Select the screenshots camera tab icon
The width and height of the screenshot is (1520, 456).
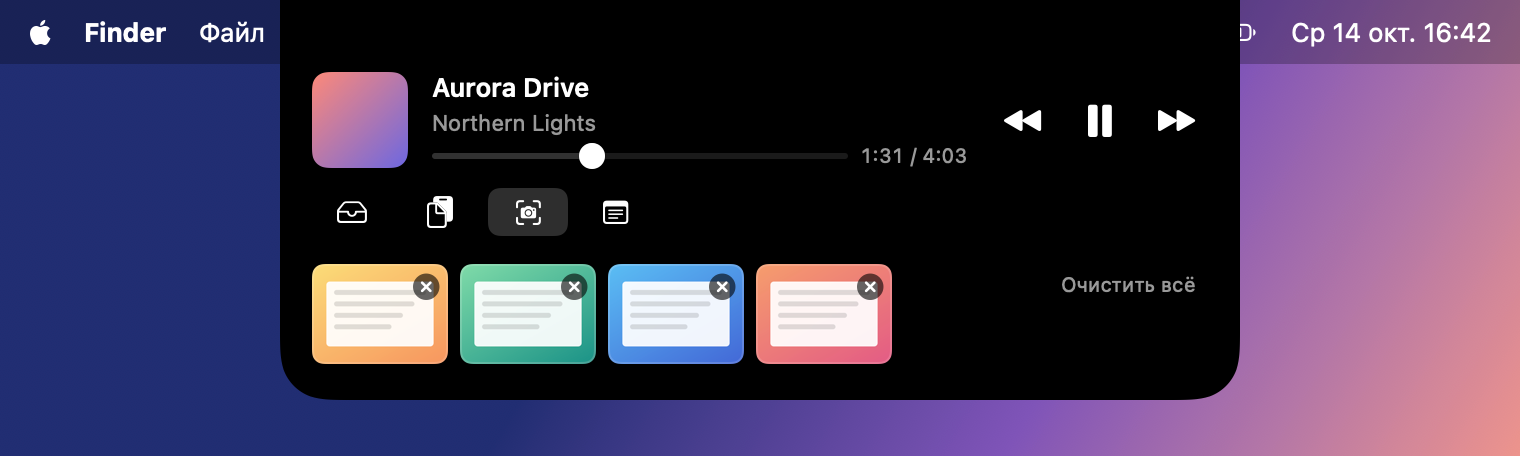tap(528, 212)
